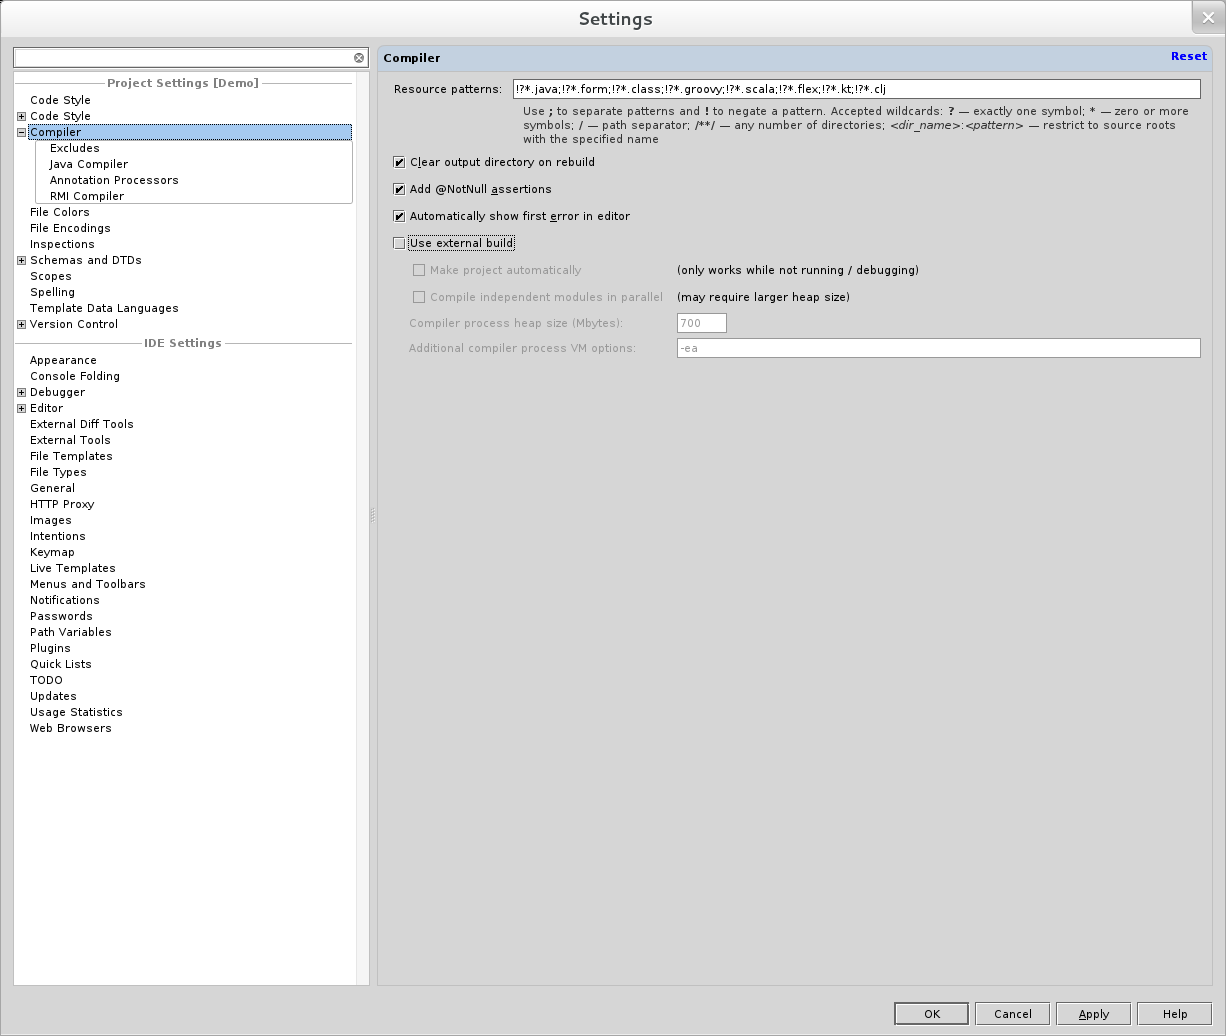
Task: Expand the Version Control node
Action: click(21, 324)
